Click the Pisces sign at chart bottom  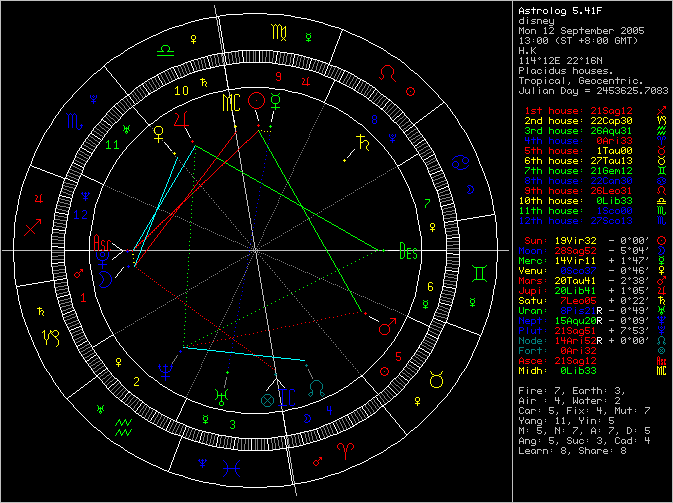pyautogui.click(x=230, y=467)
